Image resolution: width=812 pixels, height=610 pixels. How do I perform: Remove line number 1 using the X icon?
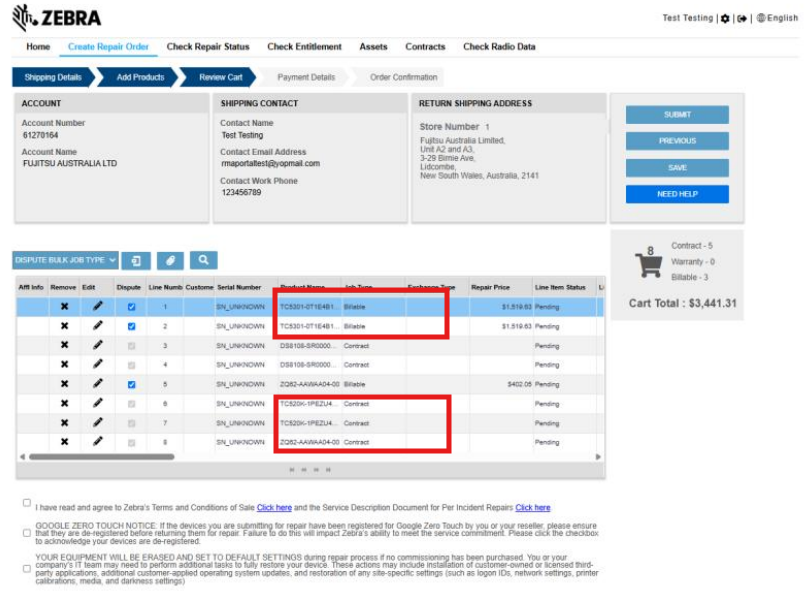tap(64, 307)
